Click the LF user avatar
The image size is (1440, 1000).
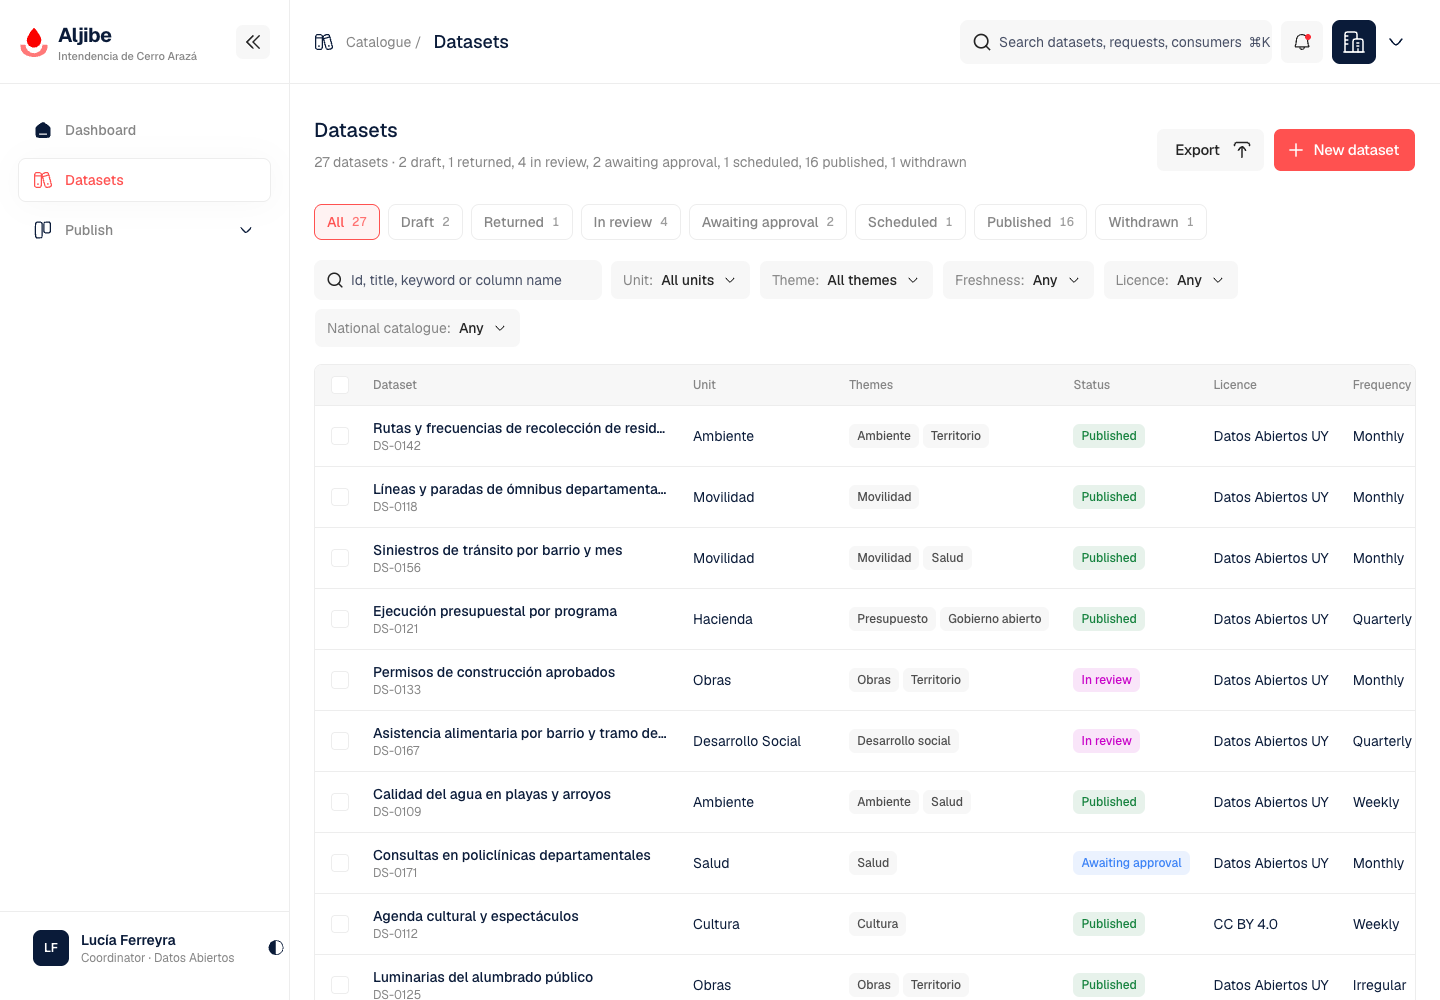coord(51,948)
